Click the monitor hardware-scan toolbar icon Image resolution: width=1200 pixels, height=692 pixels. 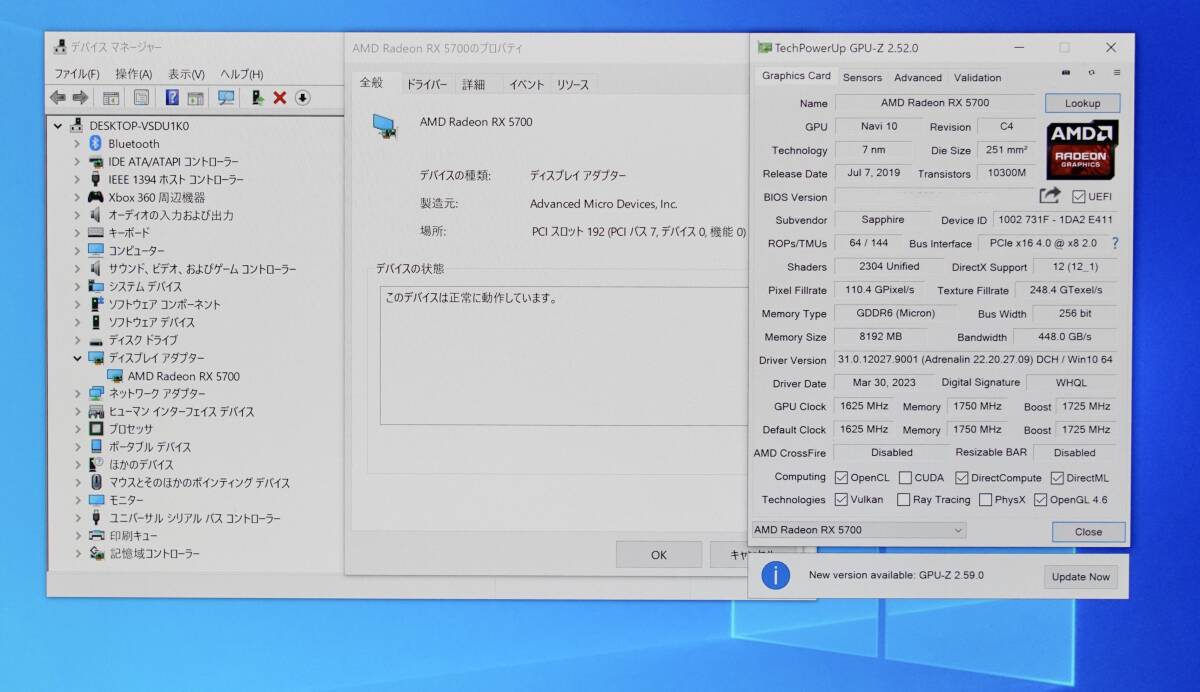click(226, 97)
